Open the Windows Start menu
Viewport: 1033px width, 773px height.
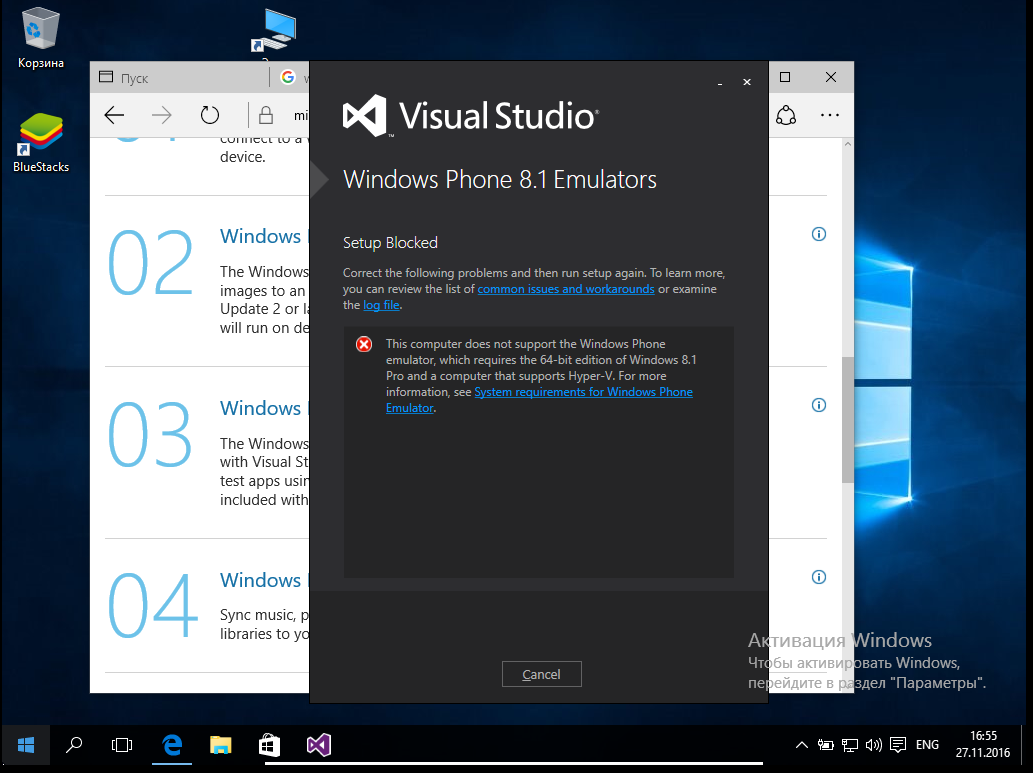(x=26, y=745)
